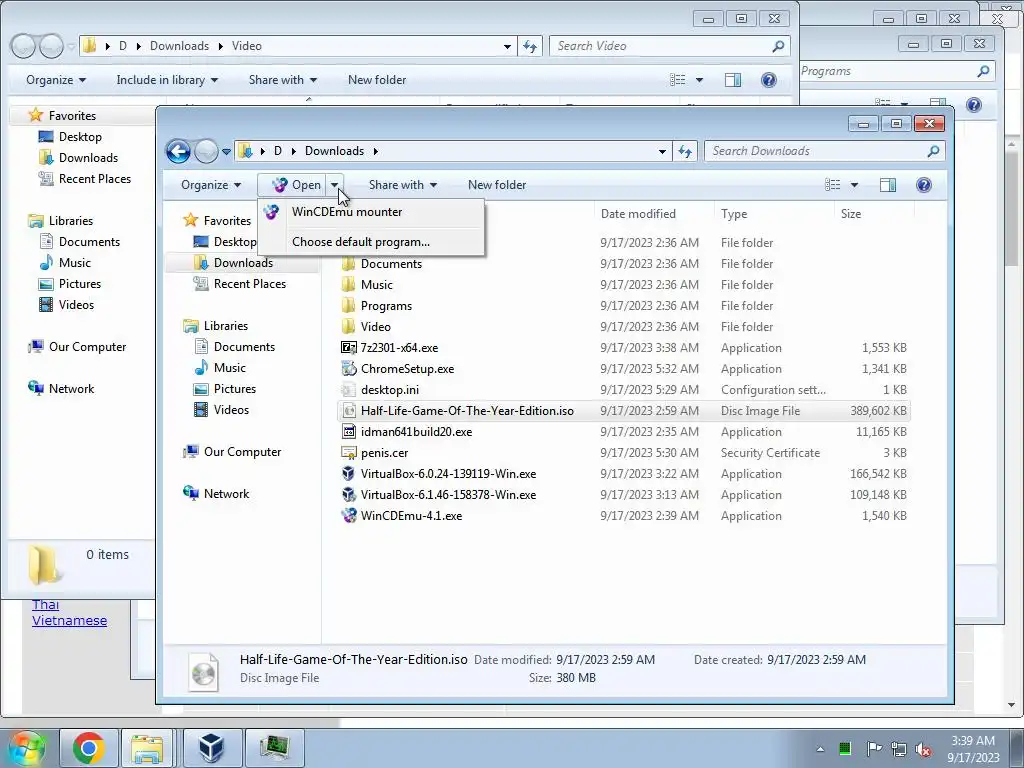Screen dimensions: 1024x768
Task: Open Help in Video window toolbar
Action: tap(769, 80)
